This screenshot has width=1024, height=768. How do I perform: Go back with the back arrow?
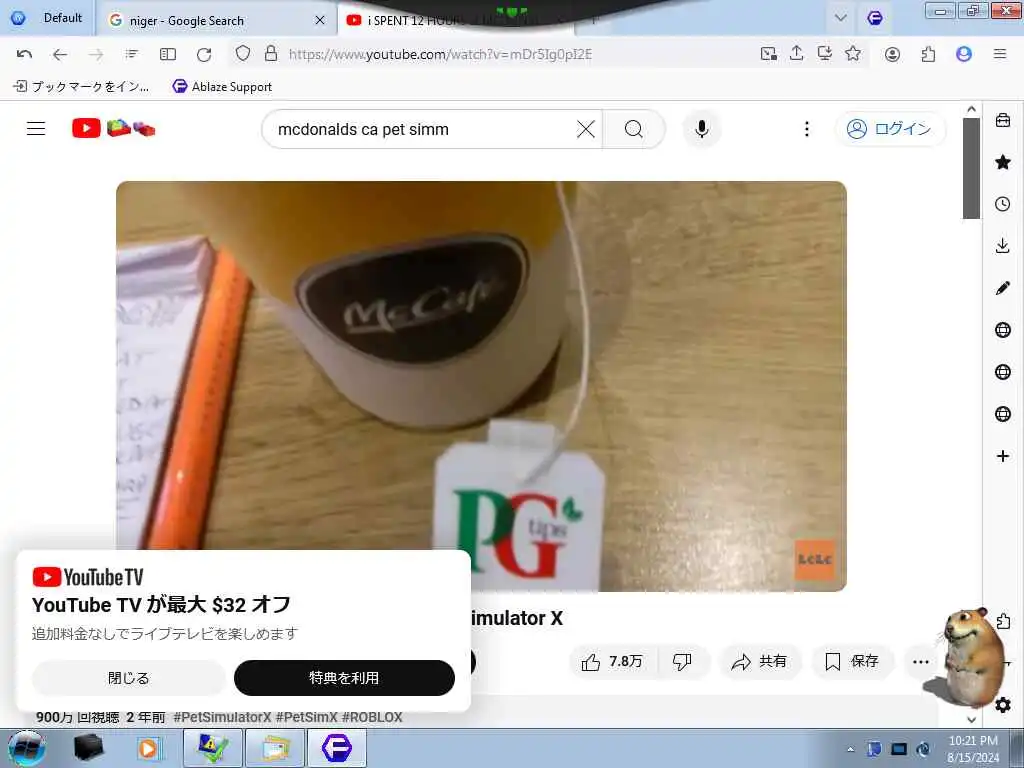click(x=60, y=54)
